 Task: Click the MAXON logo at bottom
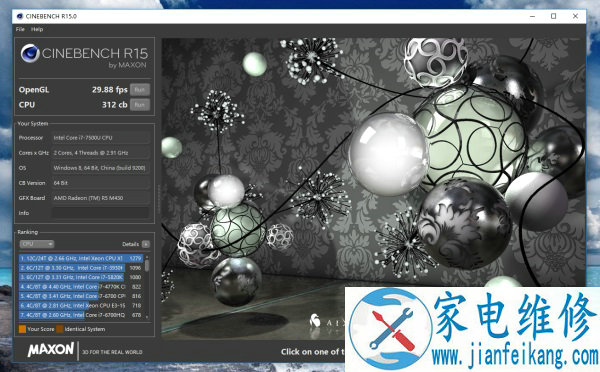(51, 349)
